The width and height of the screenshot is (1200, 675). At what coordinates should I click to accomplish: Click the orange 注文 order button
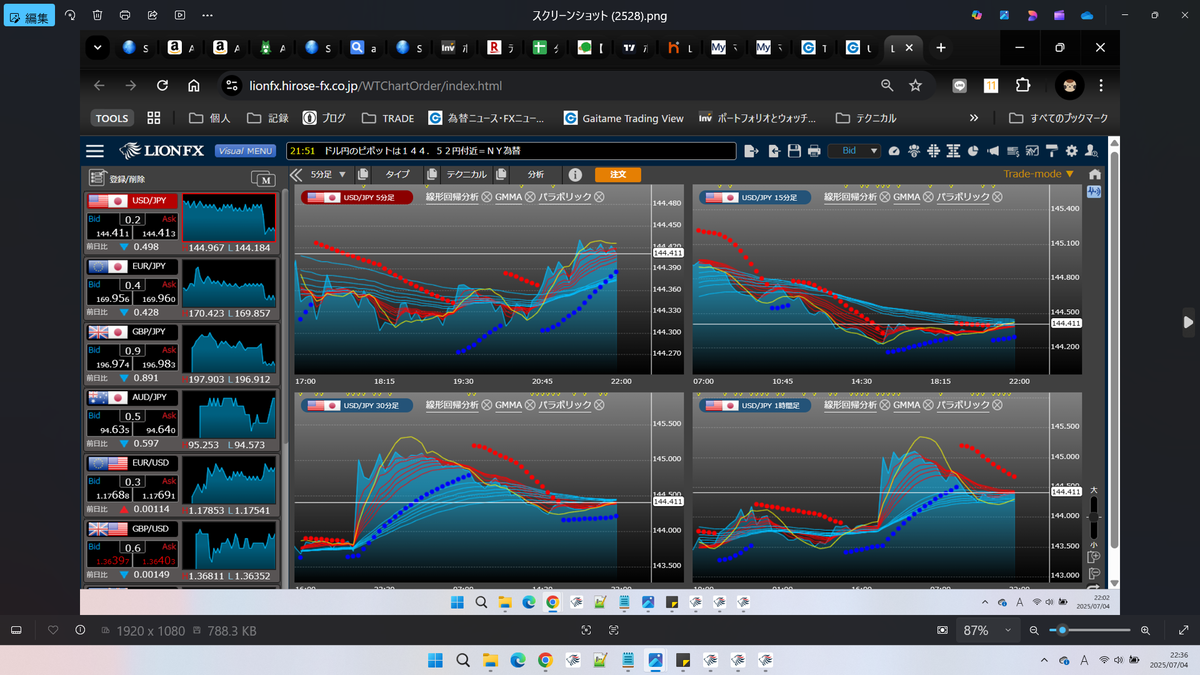click(618, 174)
